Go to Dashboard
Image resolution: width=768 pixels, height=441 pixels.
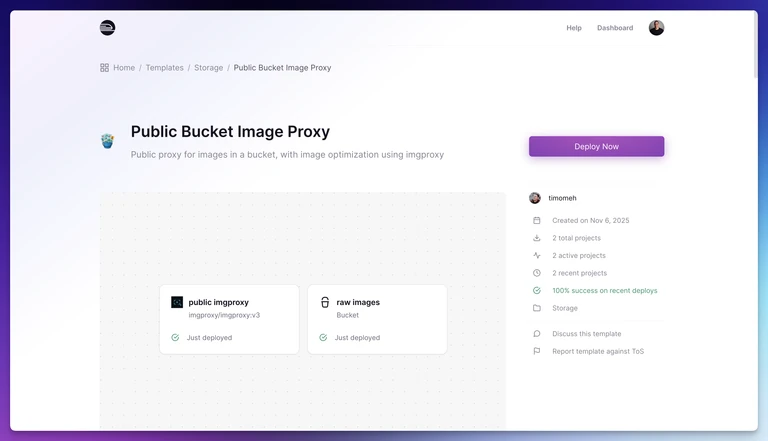615,28
